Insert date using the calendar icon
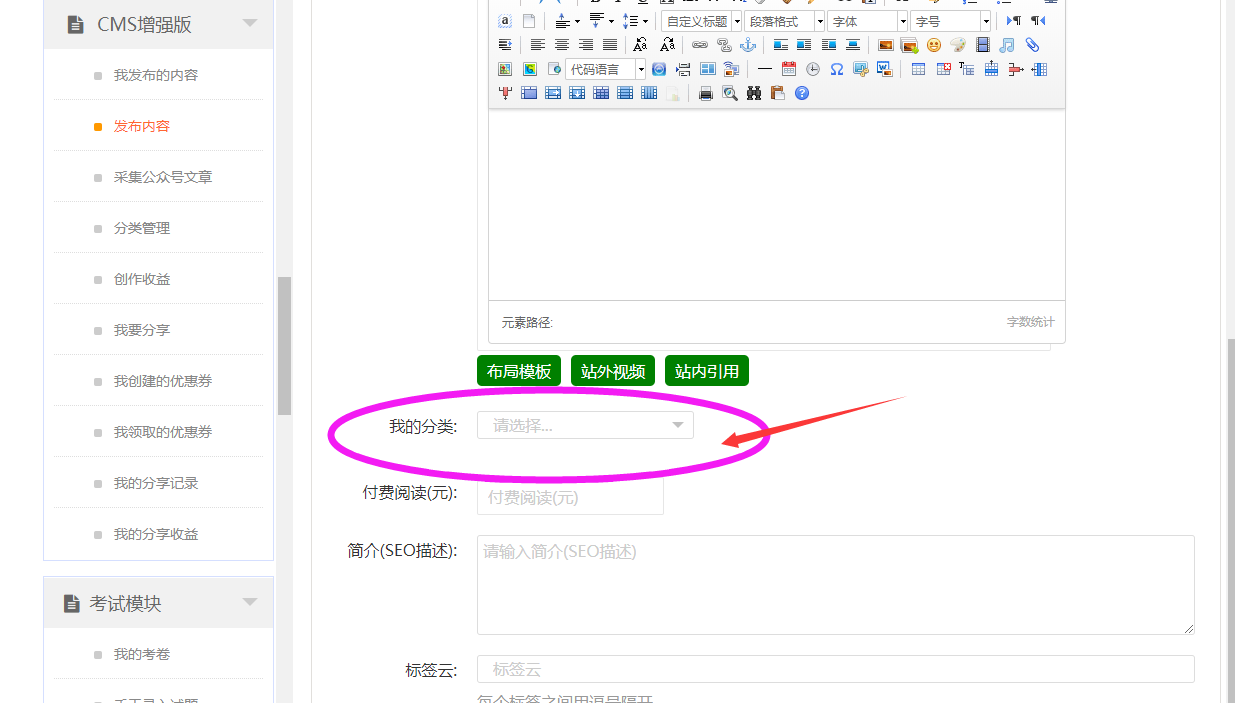Screen dimensions: 1235x703 click(x=789, y=69)
